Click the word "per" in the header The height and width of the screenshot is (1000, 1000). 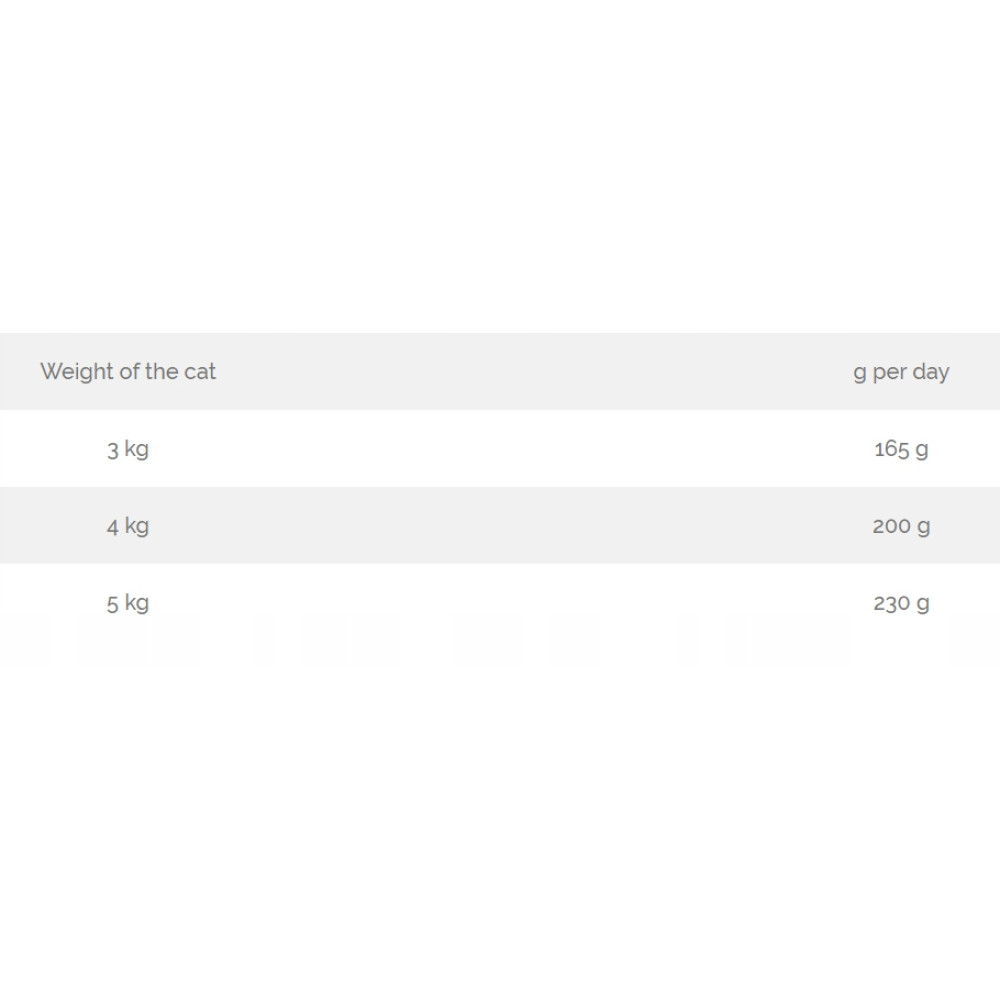tap(889, 372)
